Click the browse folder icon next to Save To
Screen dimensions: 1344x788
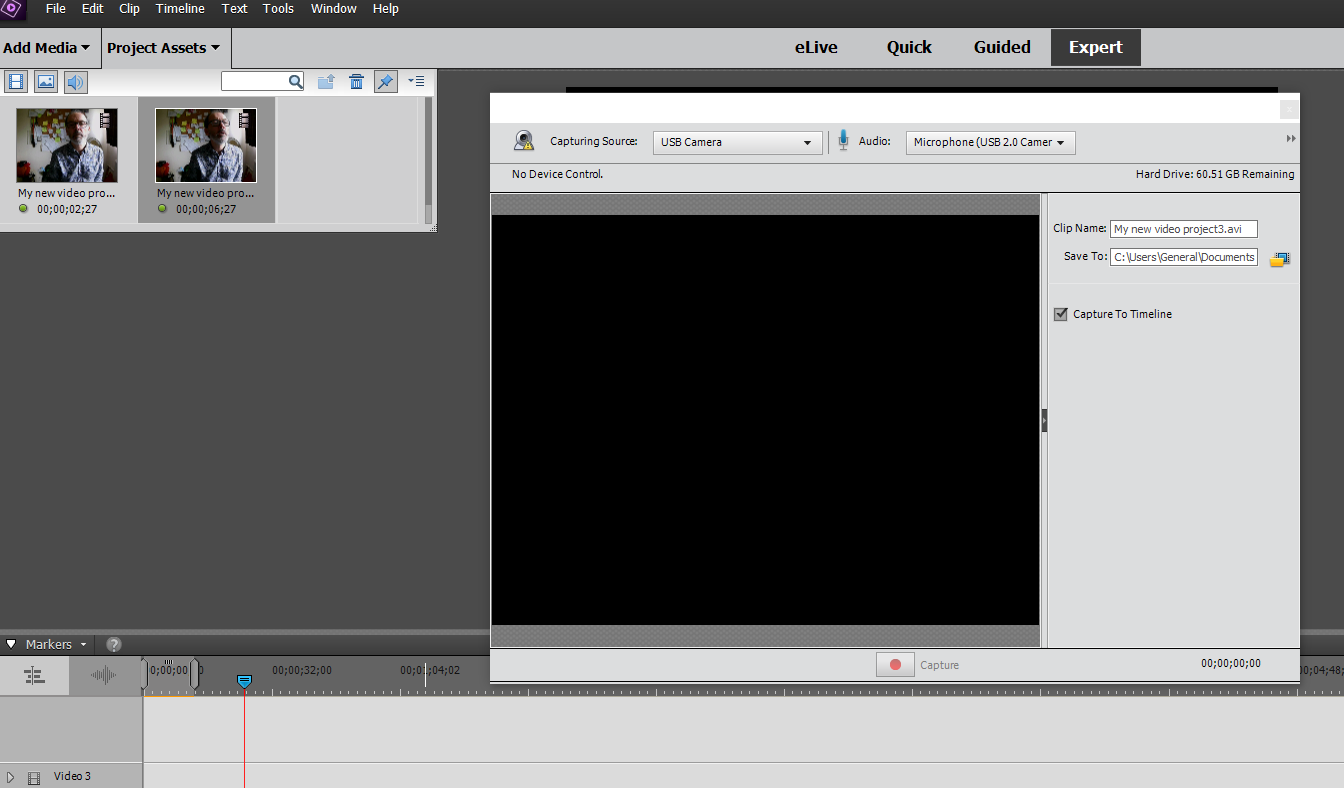(x=1279, y=258)
